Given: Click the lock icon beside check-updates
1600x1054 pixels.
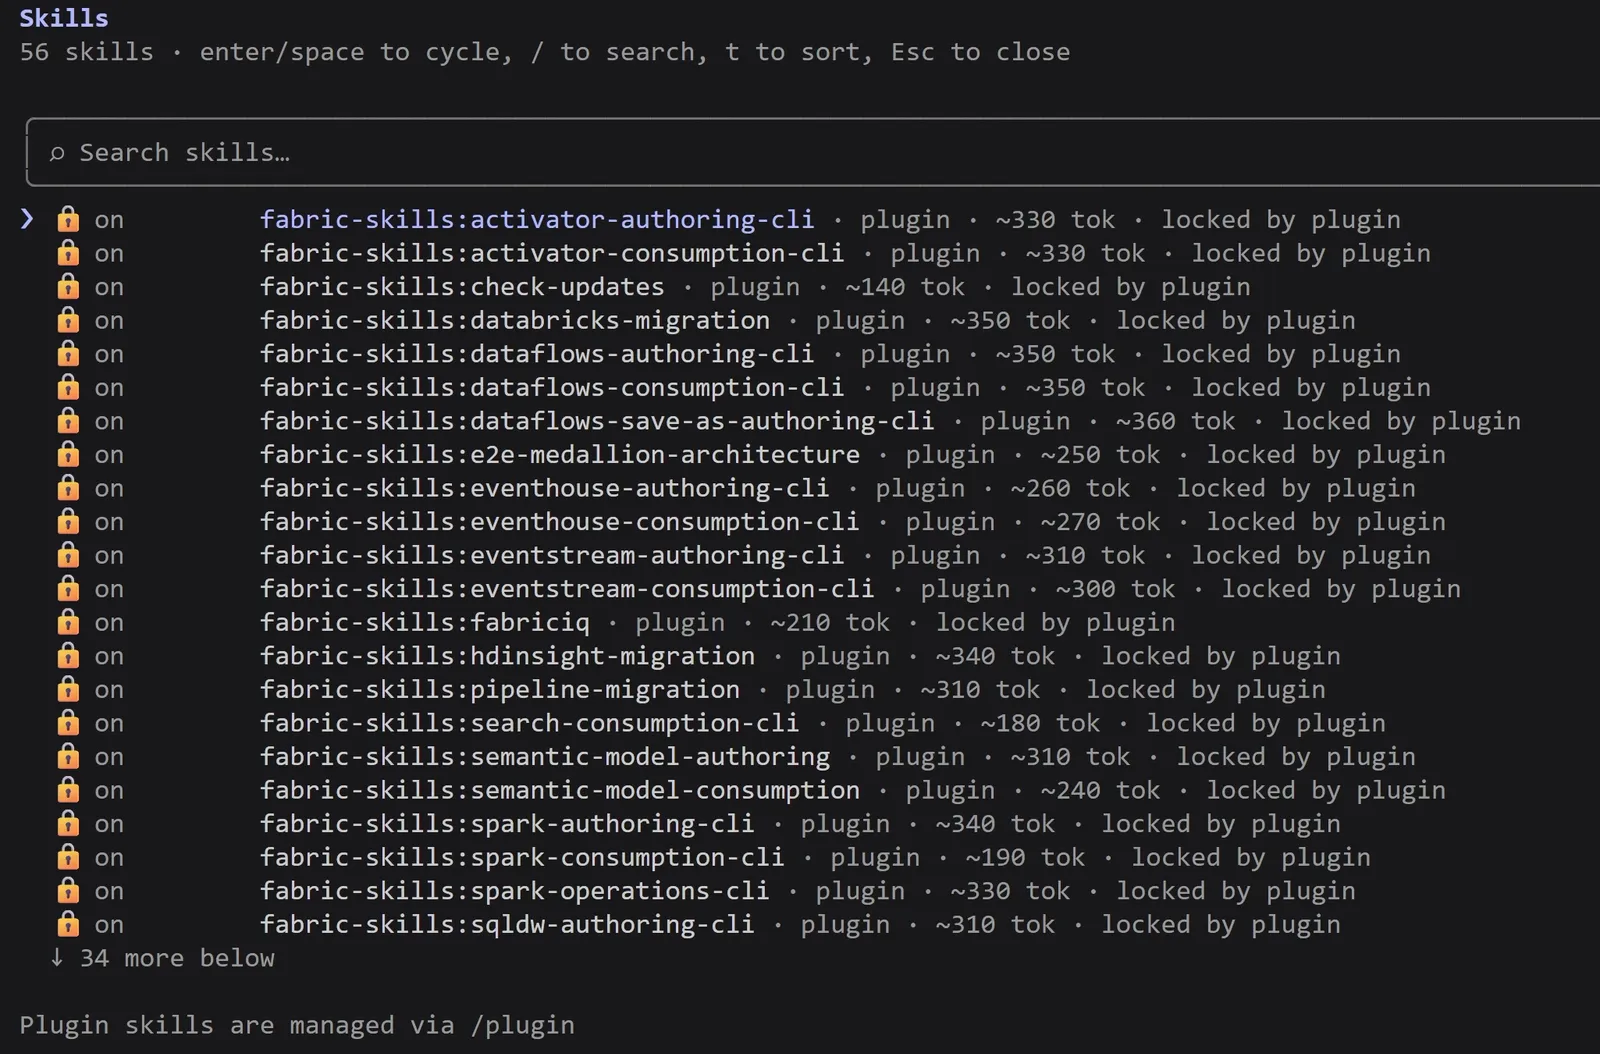Looking at the screenshot, I should tap(68, 286).
